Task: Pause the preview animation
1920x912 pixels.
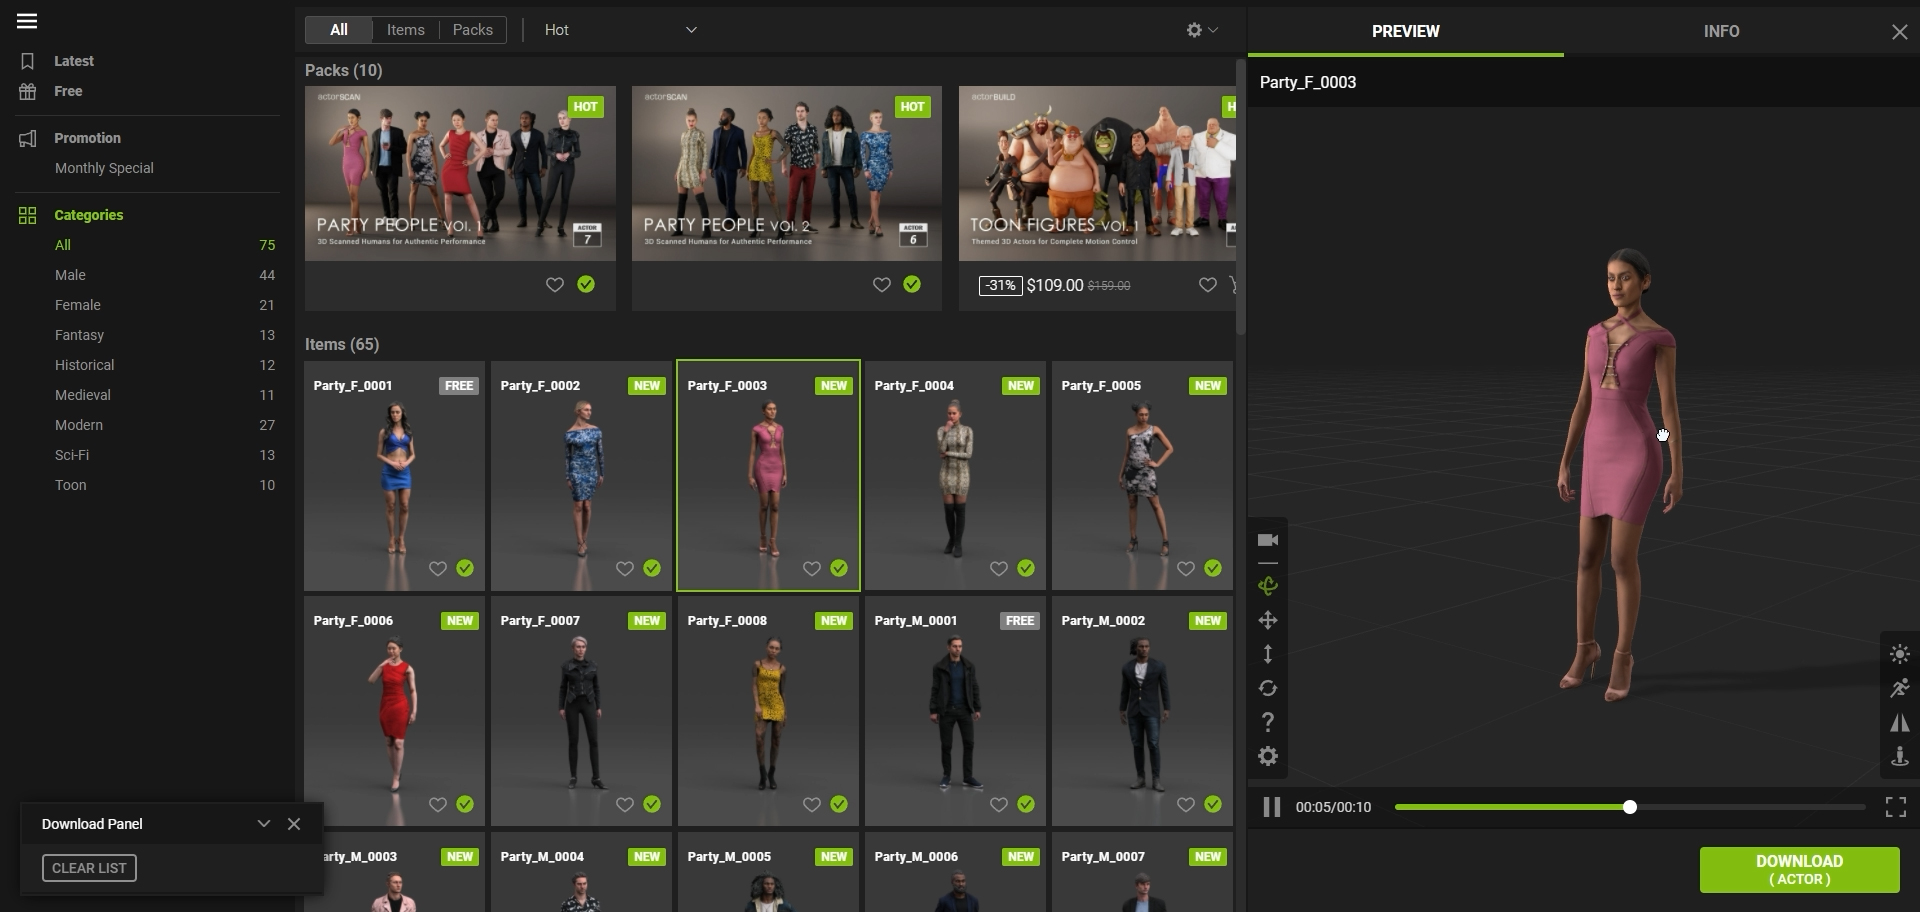Action: coord(1272,807)
